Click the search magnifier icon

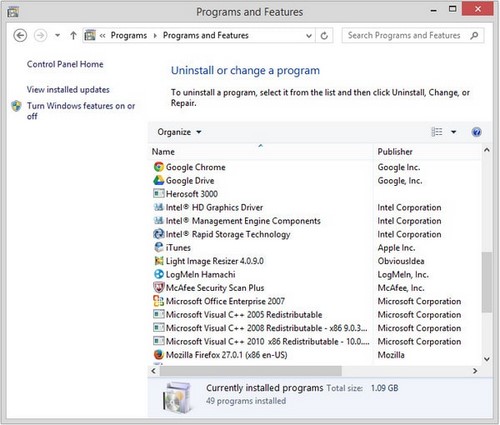tap(474, 35)
